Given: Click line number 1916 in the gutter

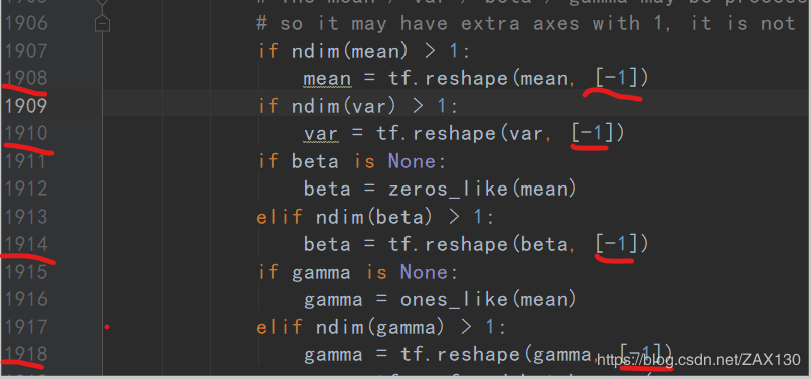Looking at the screenshot, I should coord(26,299).
